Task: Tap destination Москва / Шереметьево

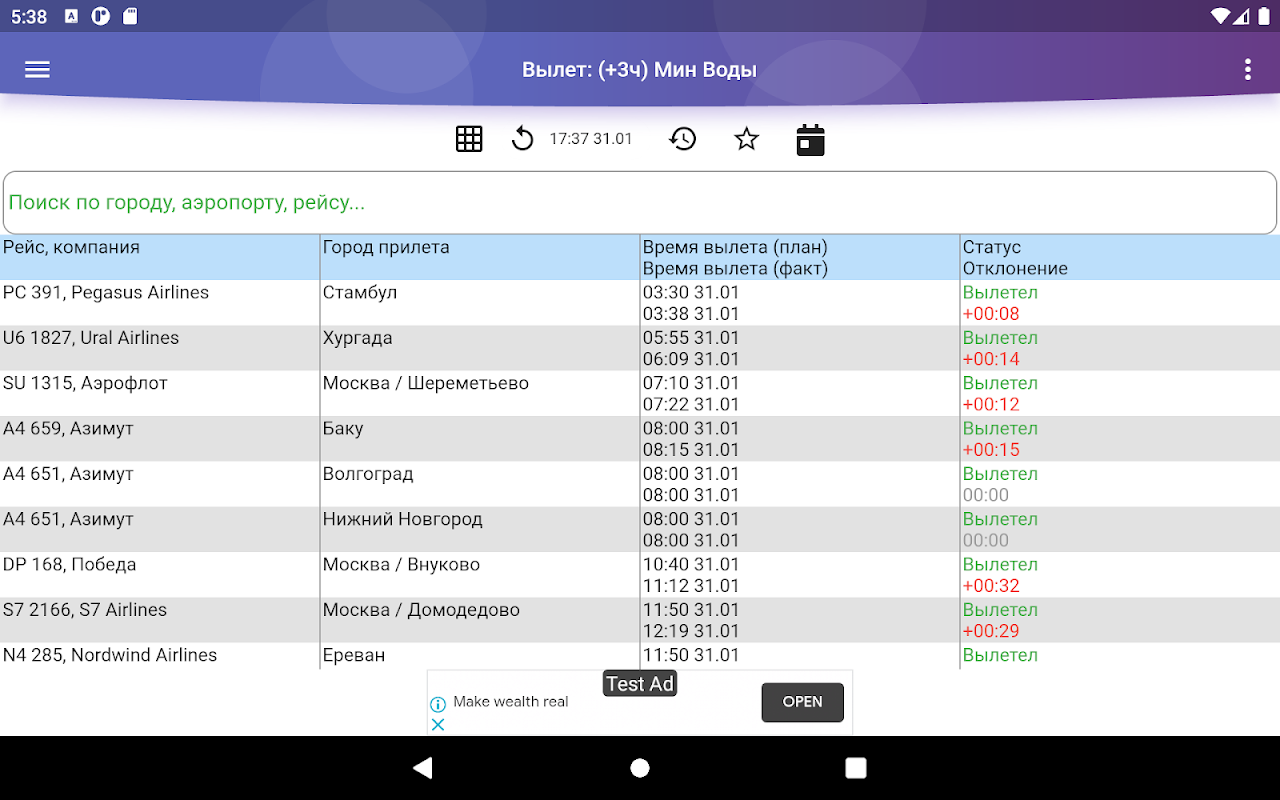Action: pyautogui.click(x=426, y=383)
